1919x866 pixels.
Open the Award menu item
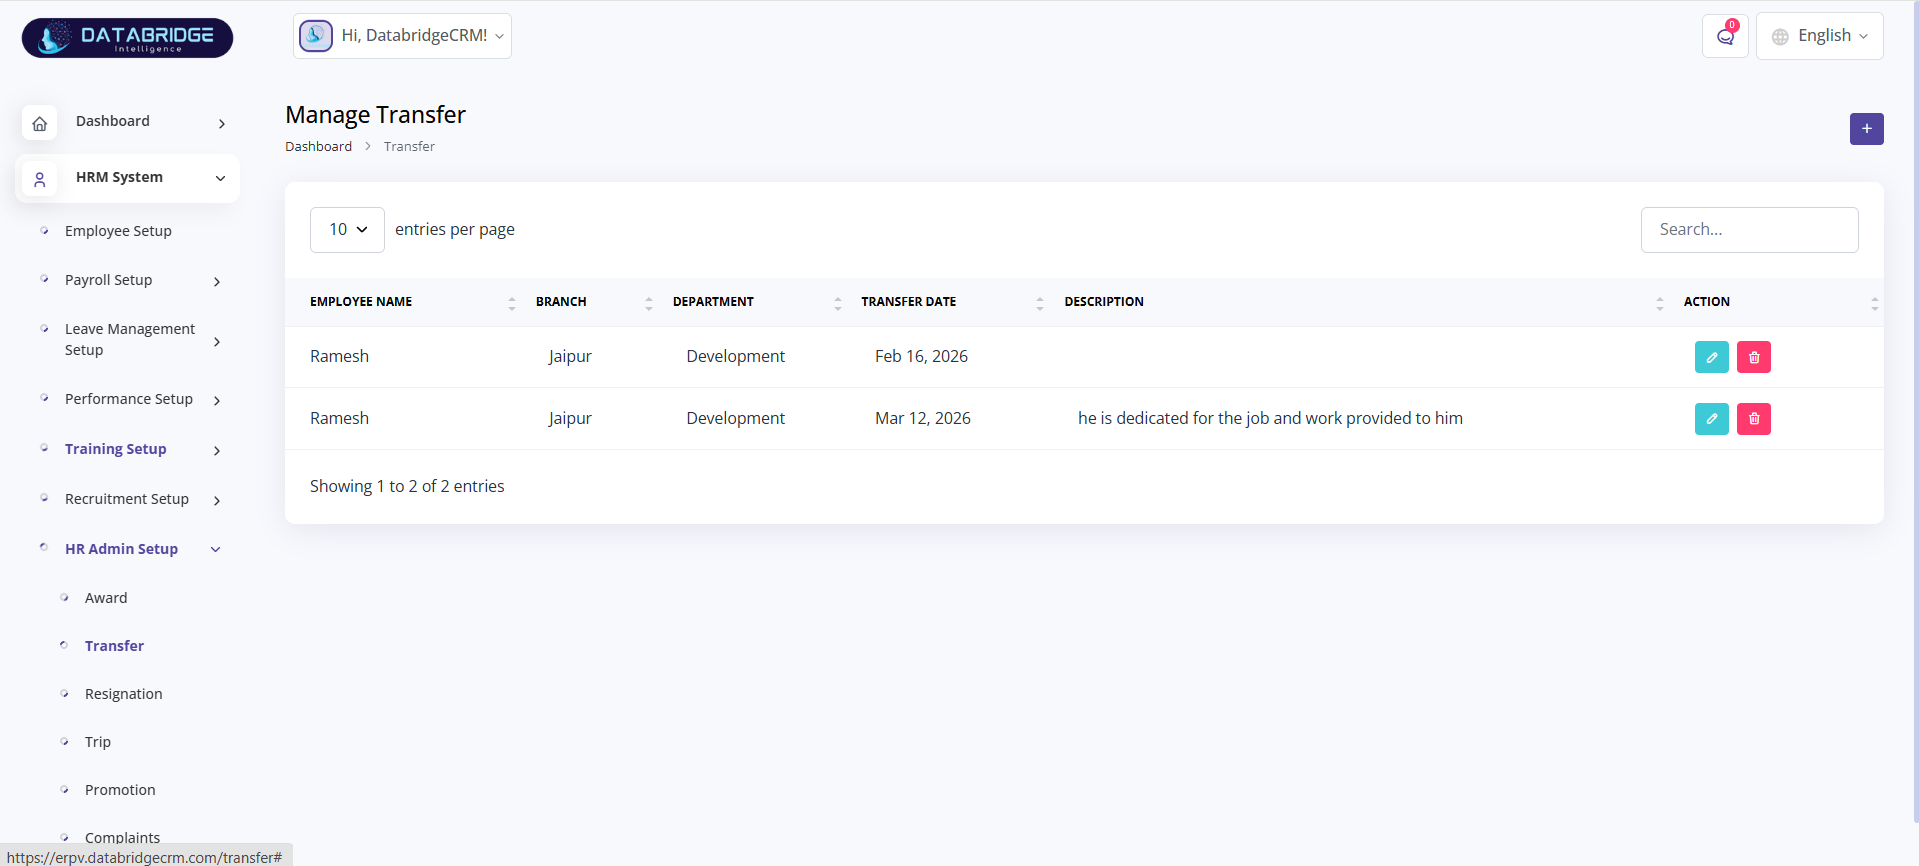[x=106, y=598]
